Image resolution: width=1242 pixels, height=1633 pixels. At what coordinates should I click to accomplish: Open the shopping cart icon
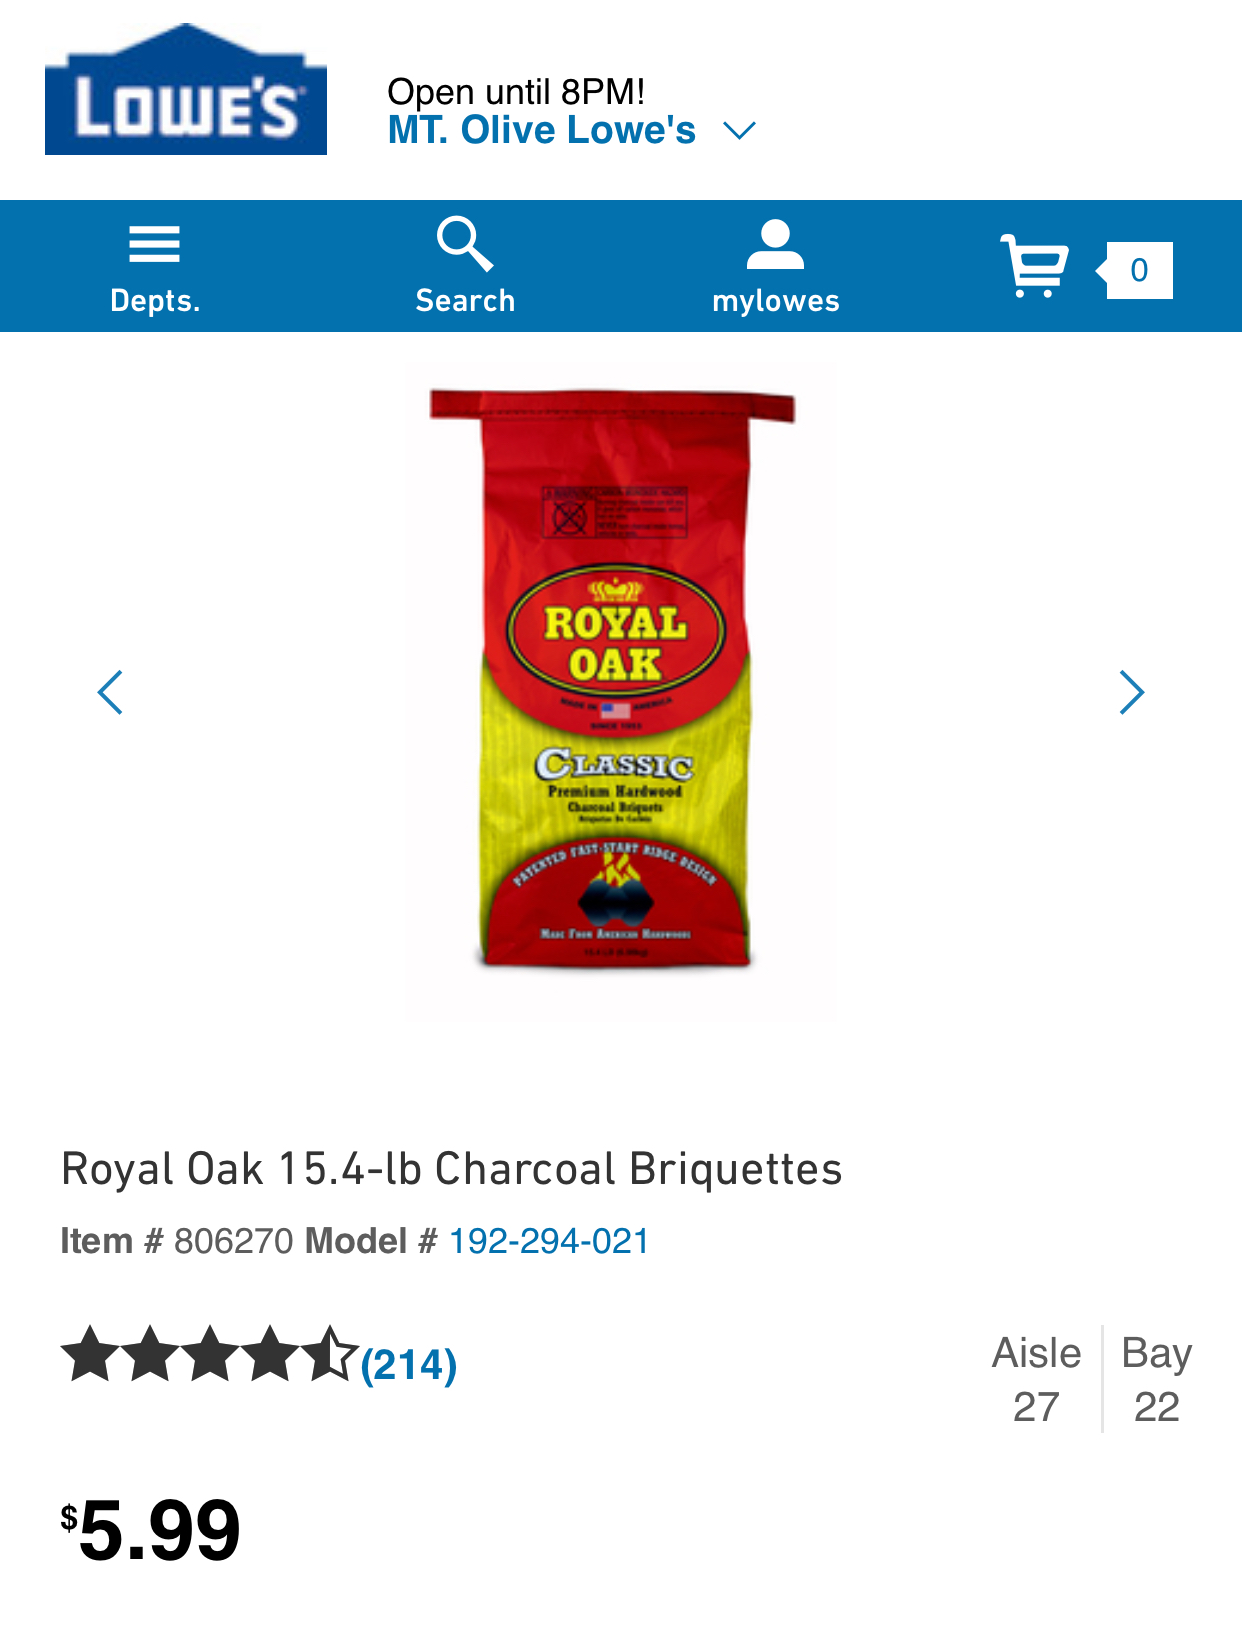[1035, 266]
